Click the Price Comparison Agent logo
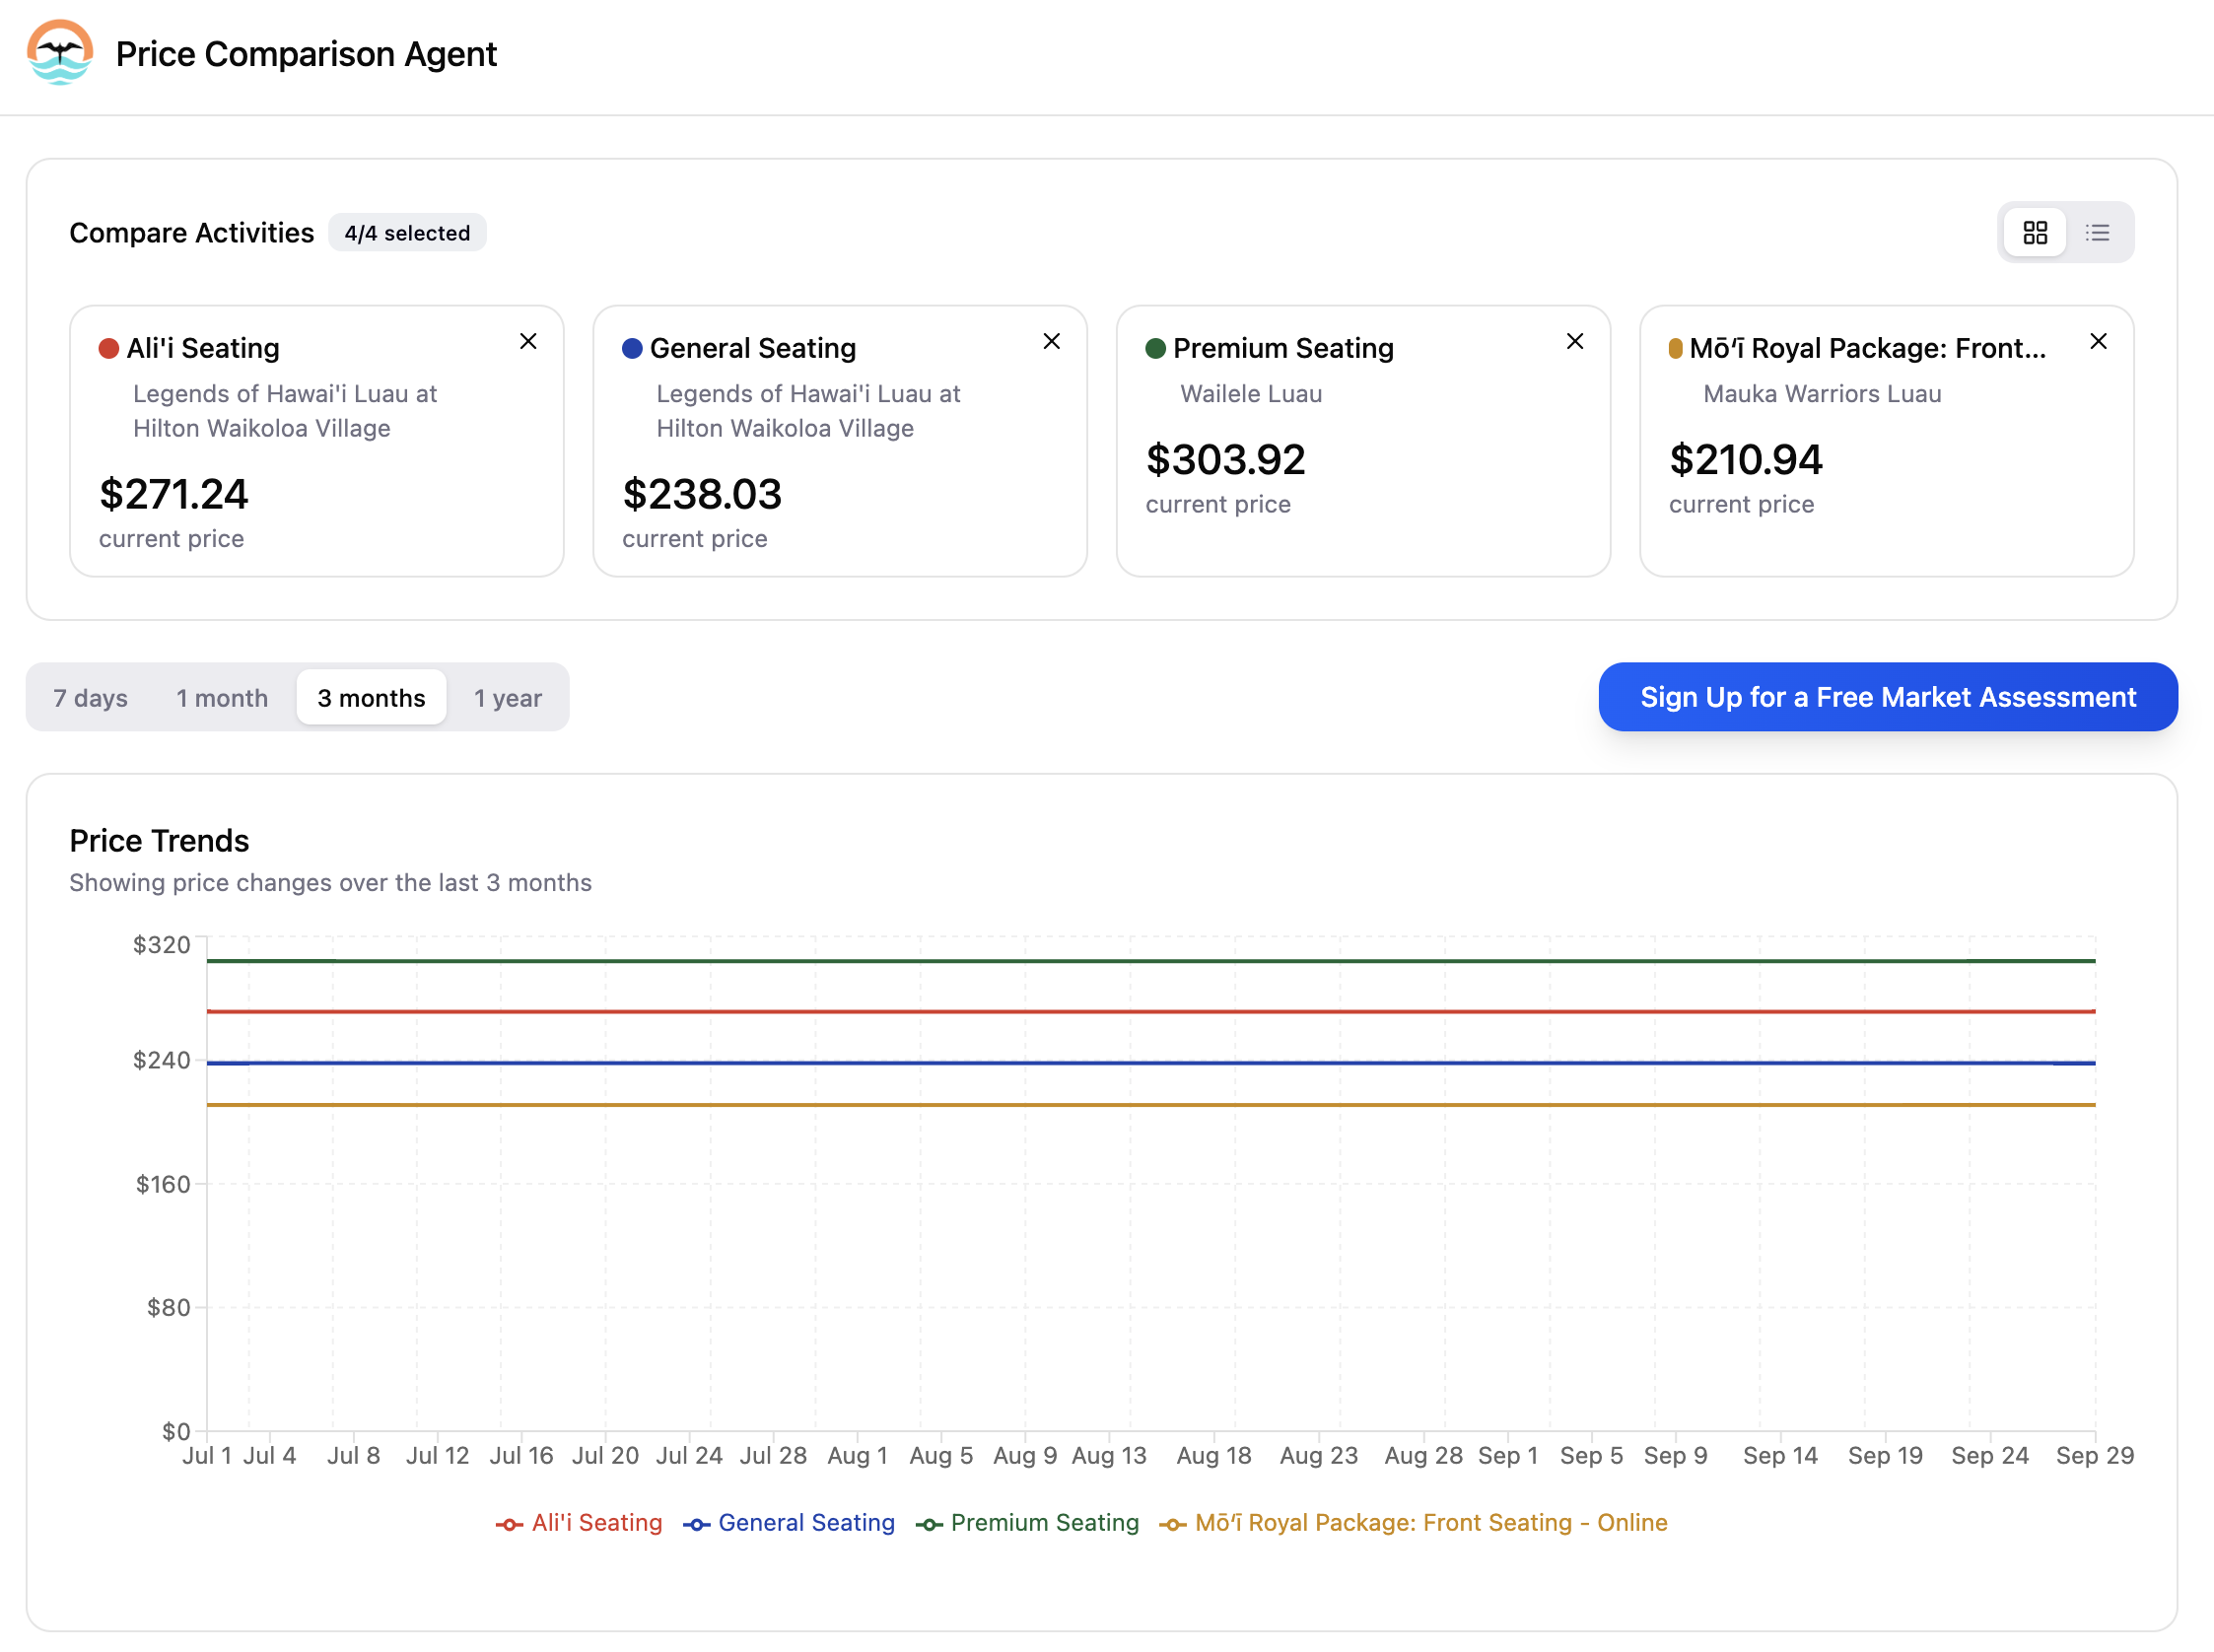The height and width of the screenshot is (1652, 2214). pos(60,53)
